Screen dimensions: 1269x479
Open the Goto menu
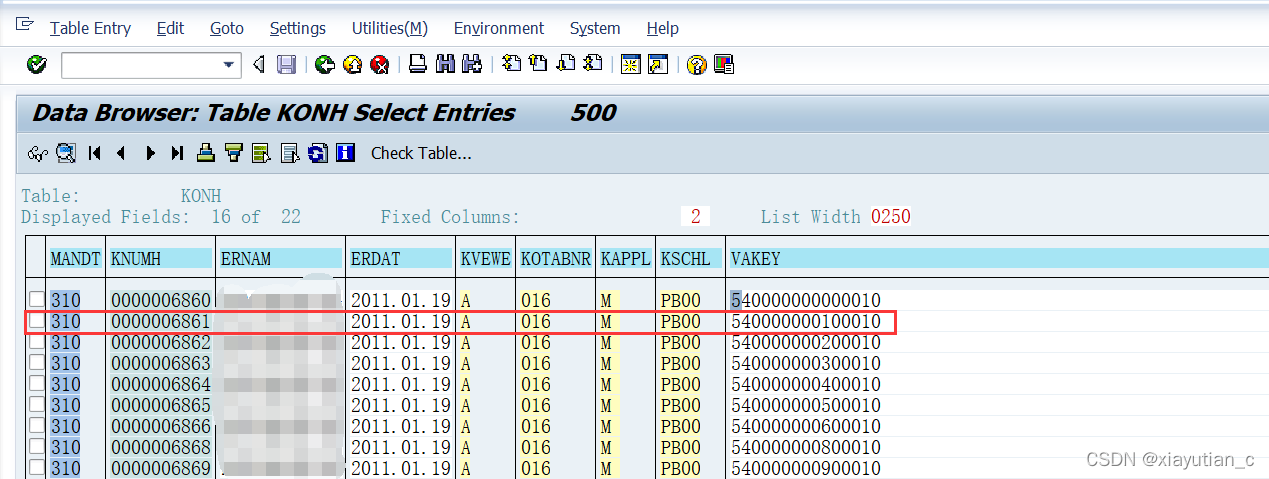pyautogui.click(x=227, y=28)
